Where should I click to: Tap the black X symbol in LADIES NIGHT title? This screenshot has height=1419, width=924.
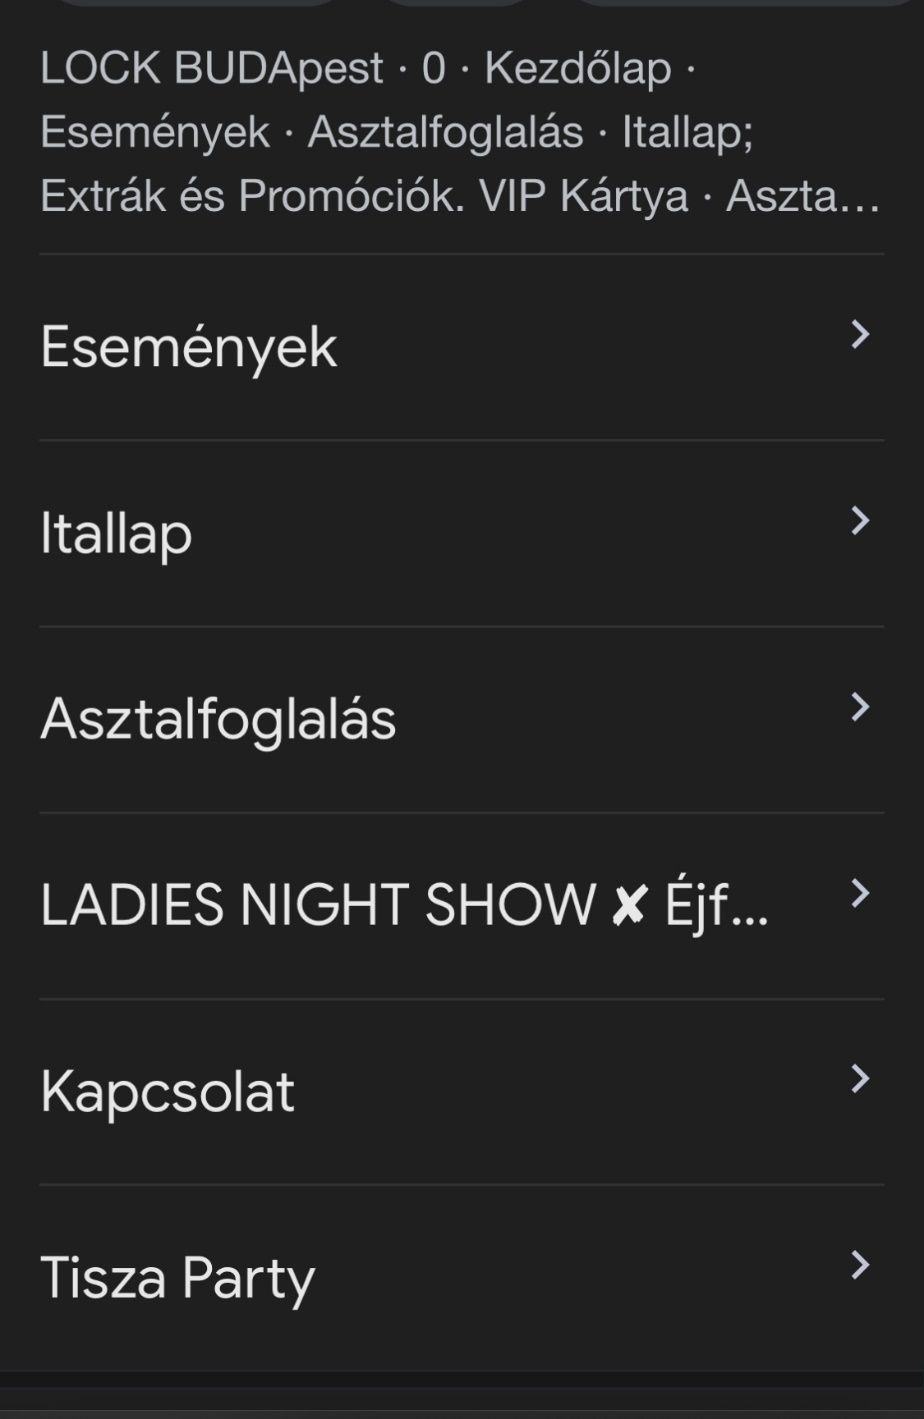[x=628, y=907]
